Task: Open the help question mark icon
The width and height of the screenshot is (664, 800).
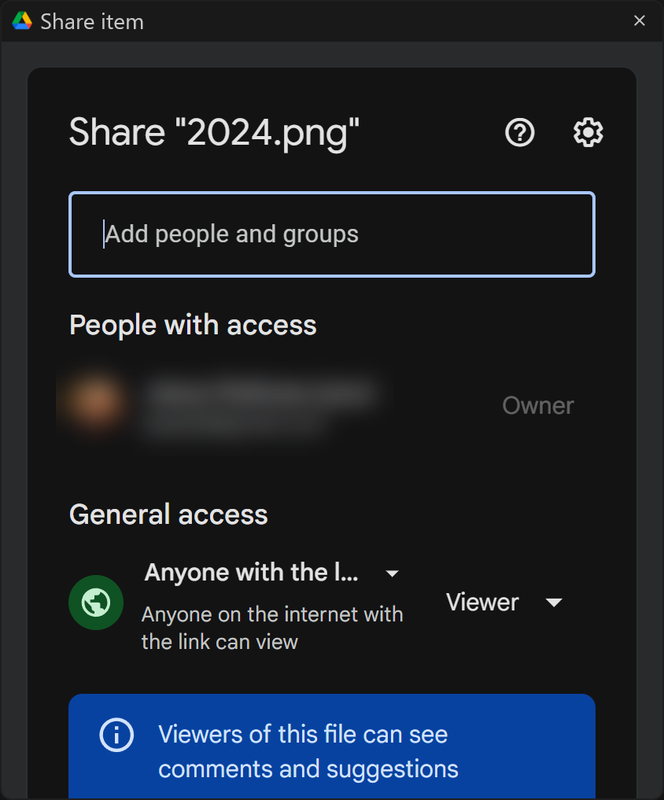Action: 520,133
